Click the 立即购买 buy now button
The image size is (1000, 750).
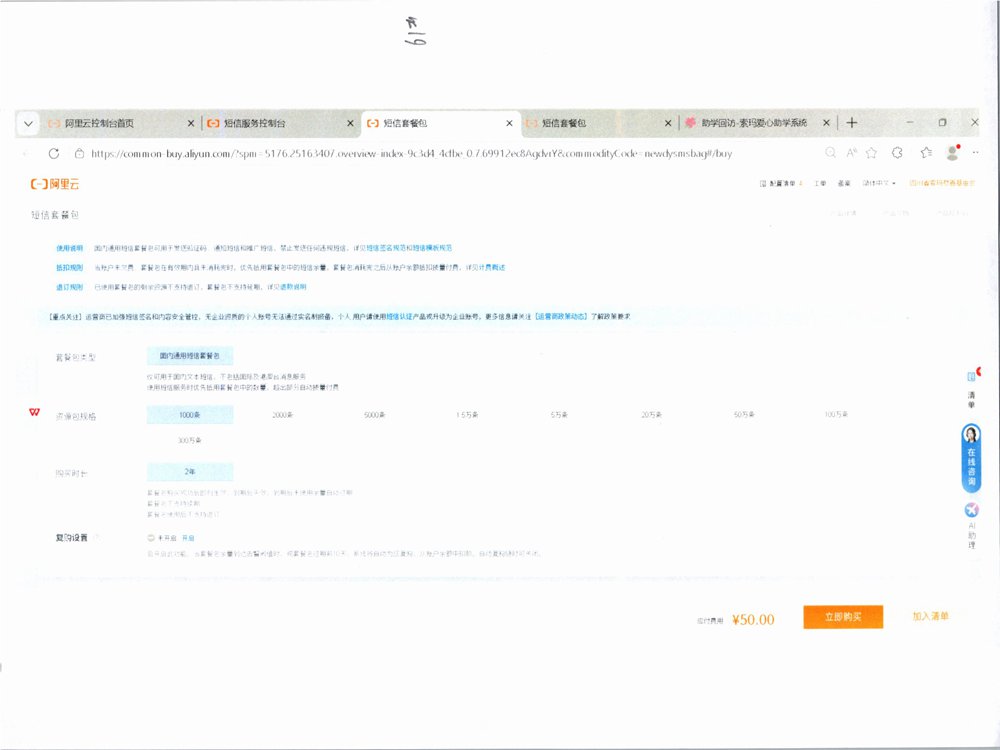pyautogui.click(x=842, y=617)
